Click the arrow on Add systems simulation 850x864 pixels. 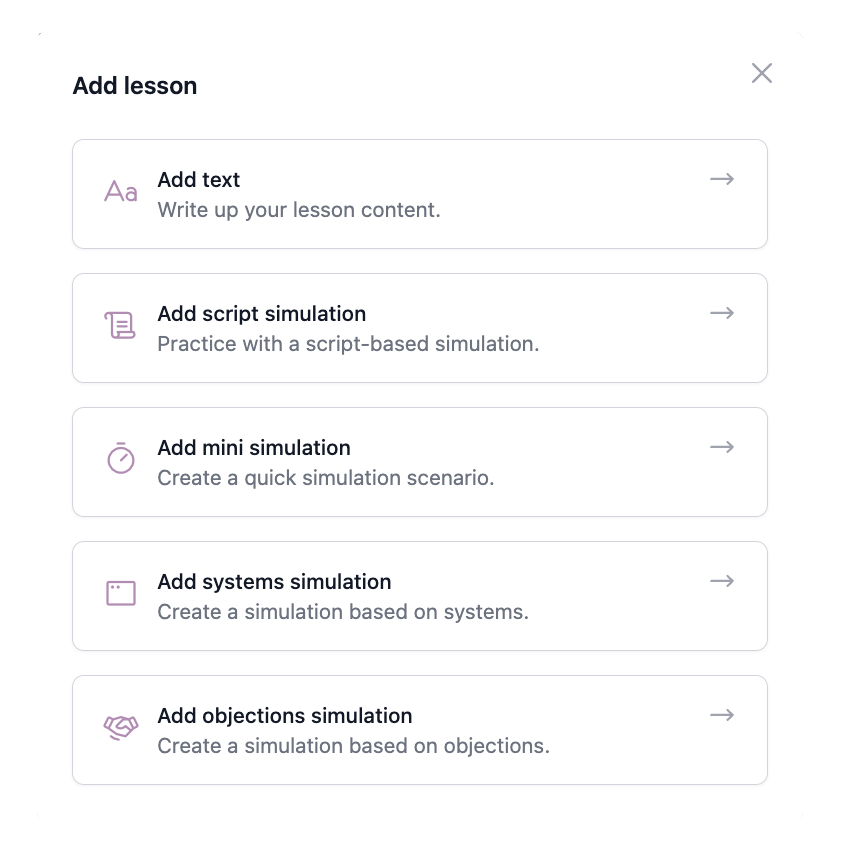coord(722,582)
